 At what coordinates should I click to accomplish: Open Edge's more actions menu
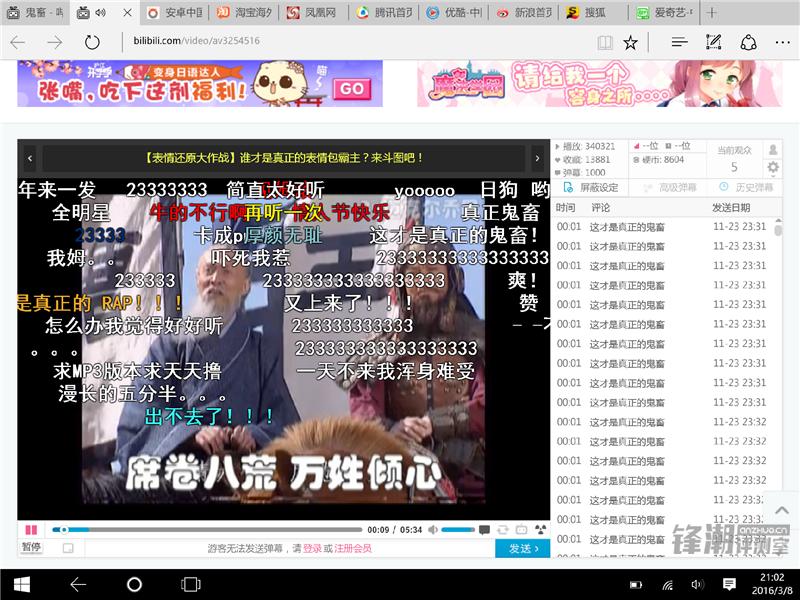point(782,42)
